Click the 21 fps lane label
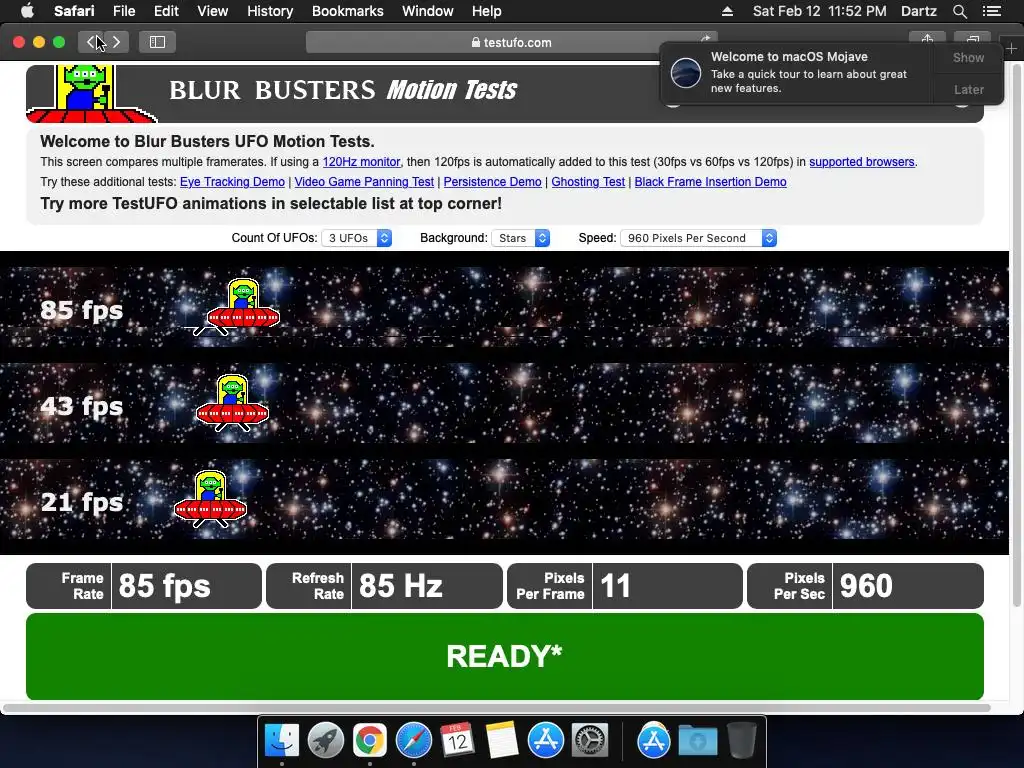 point(82,502)
